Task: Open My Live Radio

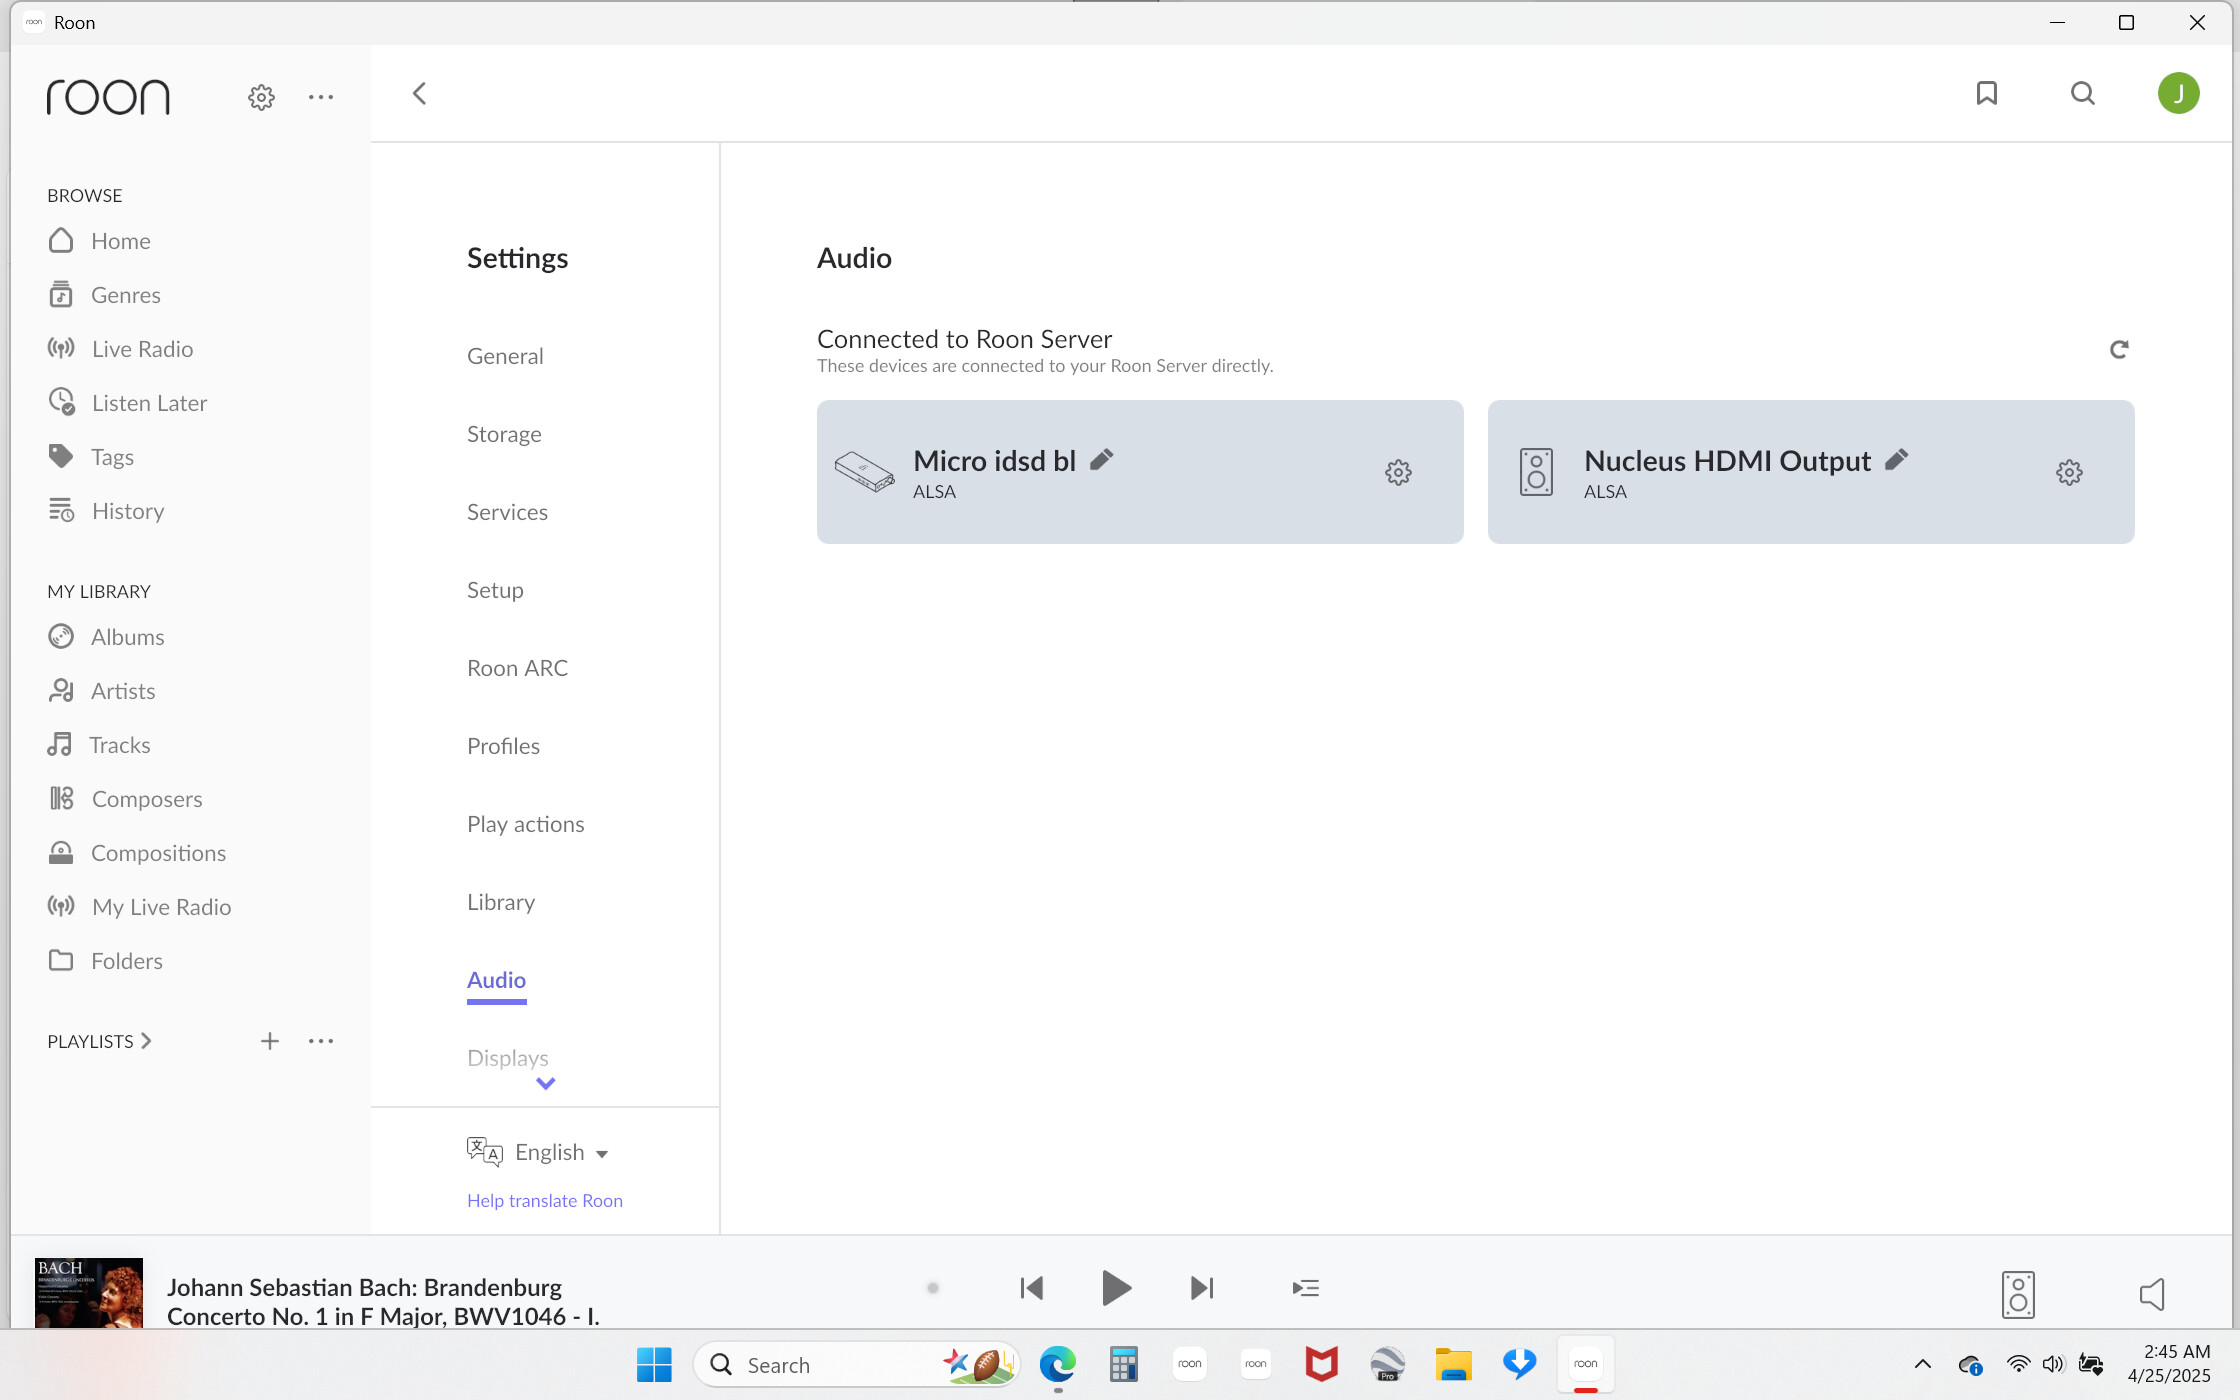Action: click(x=139, y=907)
